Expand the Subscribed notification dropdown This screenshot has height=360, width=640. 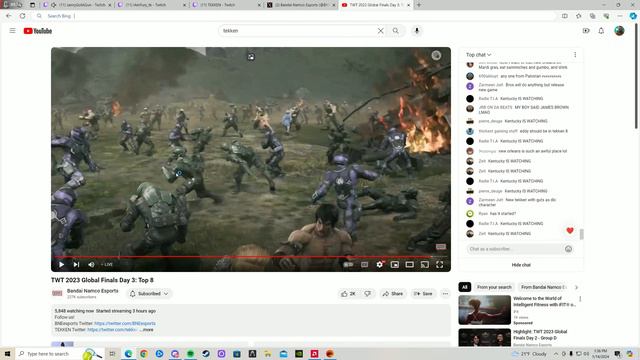(x=149, y=293)
